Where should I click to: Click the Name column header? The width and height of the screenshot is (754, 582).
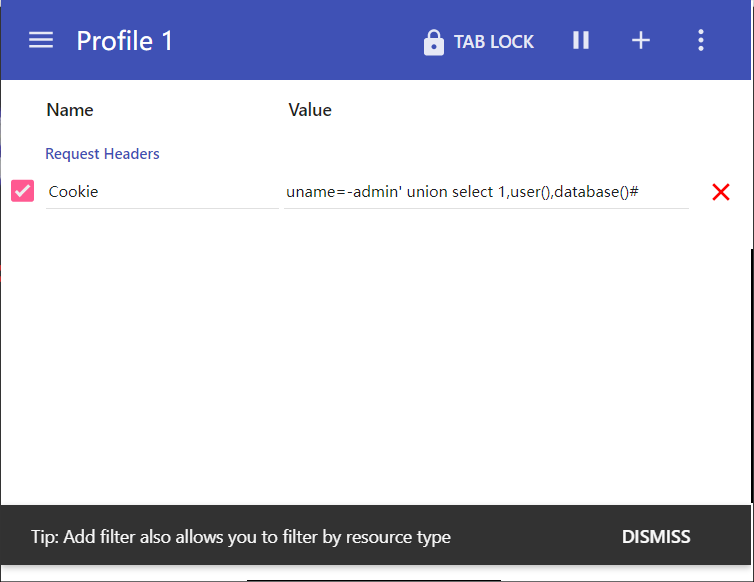[70, 110]
